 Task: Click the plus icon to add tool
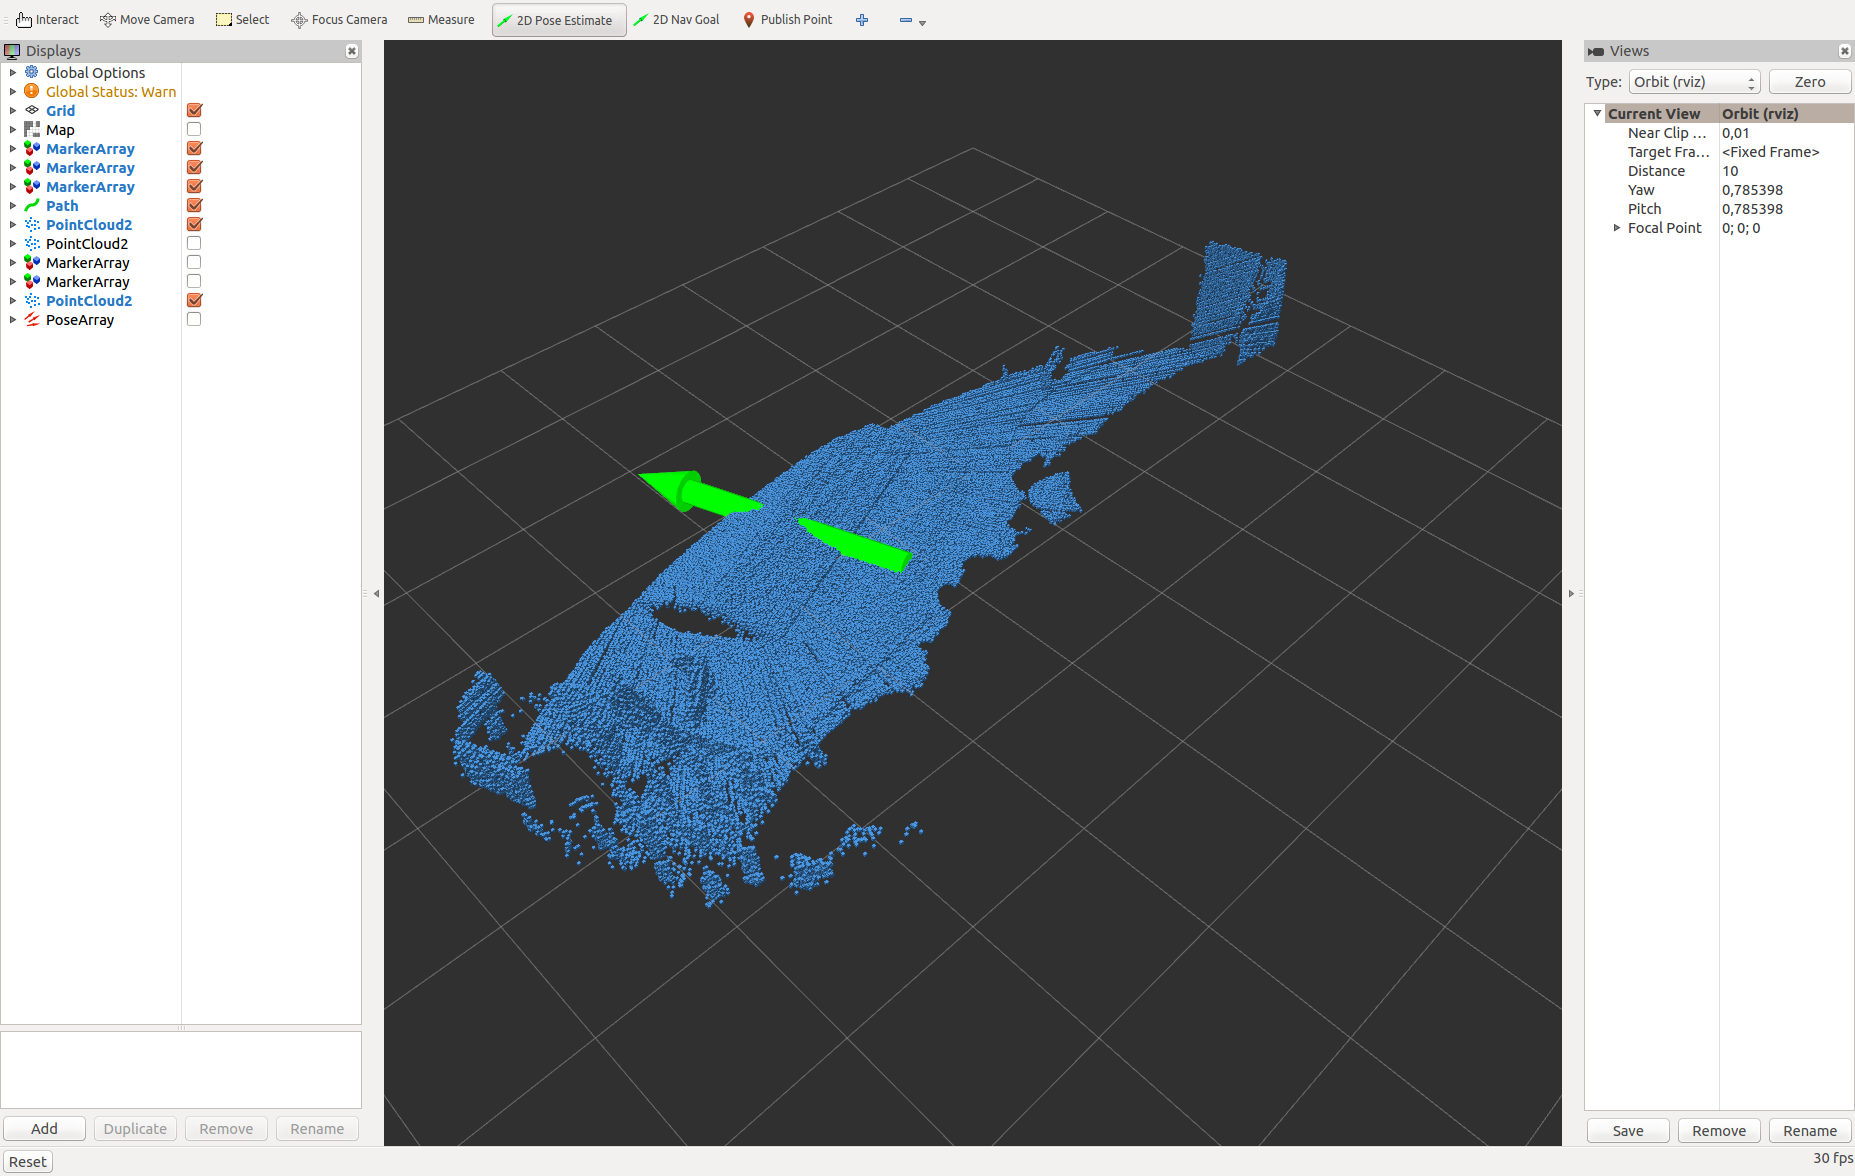(x=862, y=20)
